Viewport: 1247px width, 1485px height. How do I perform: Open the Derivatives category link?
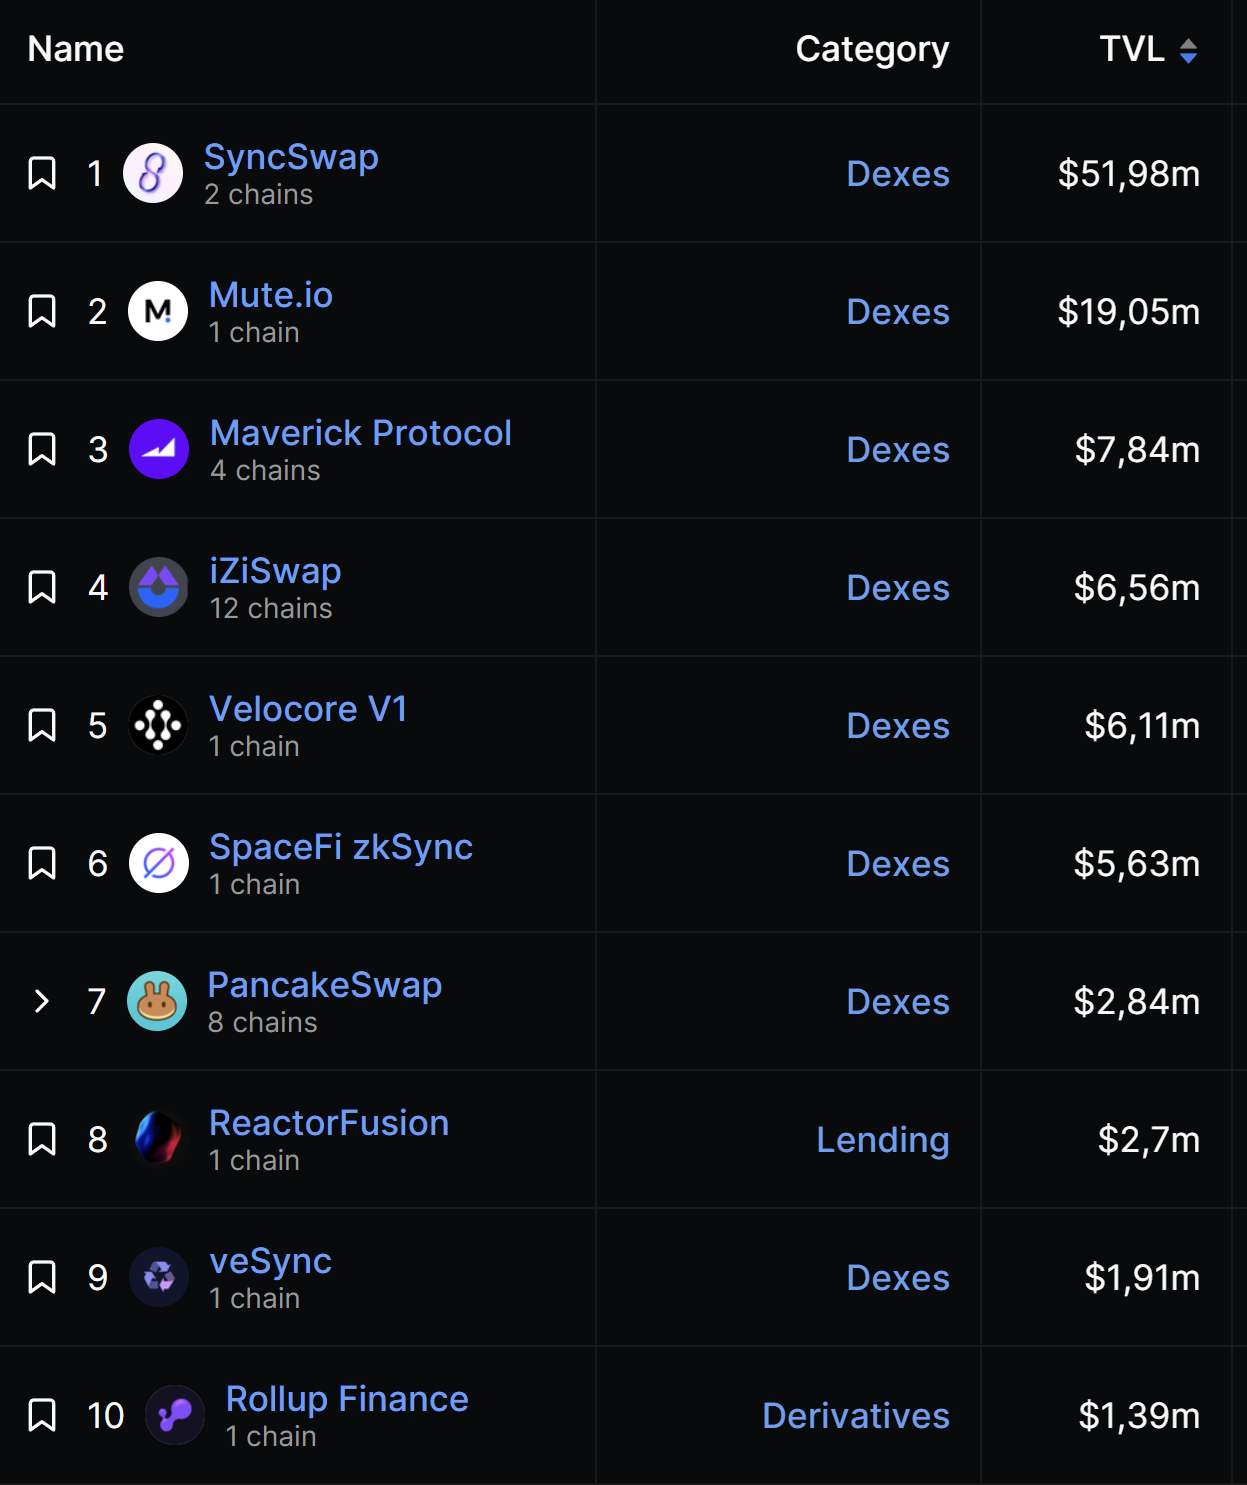(855, 1416)
